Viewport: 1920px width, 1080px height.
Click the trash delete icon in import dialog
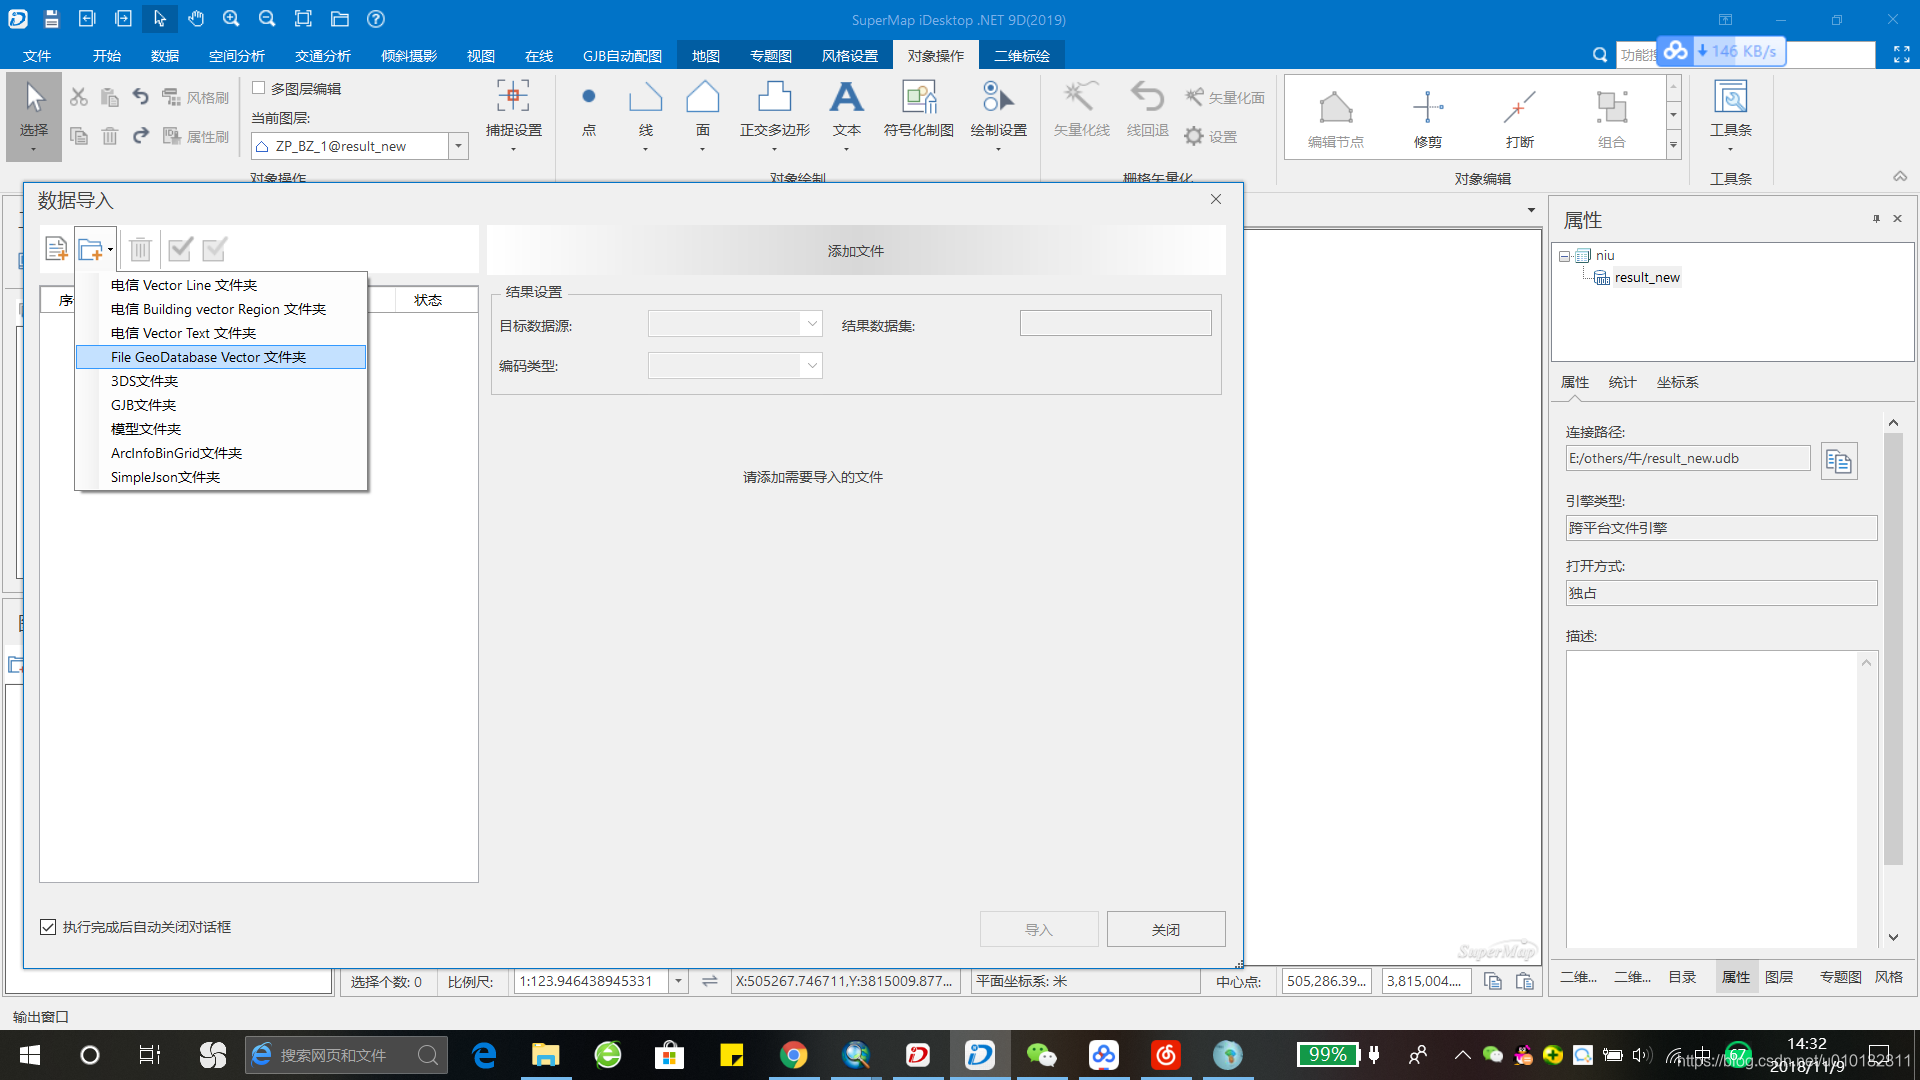(140, 248)
